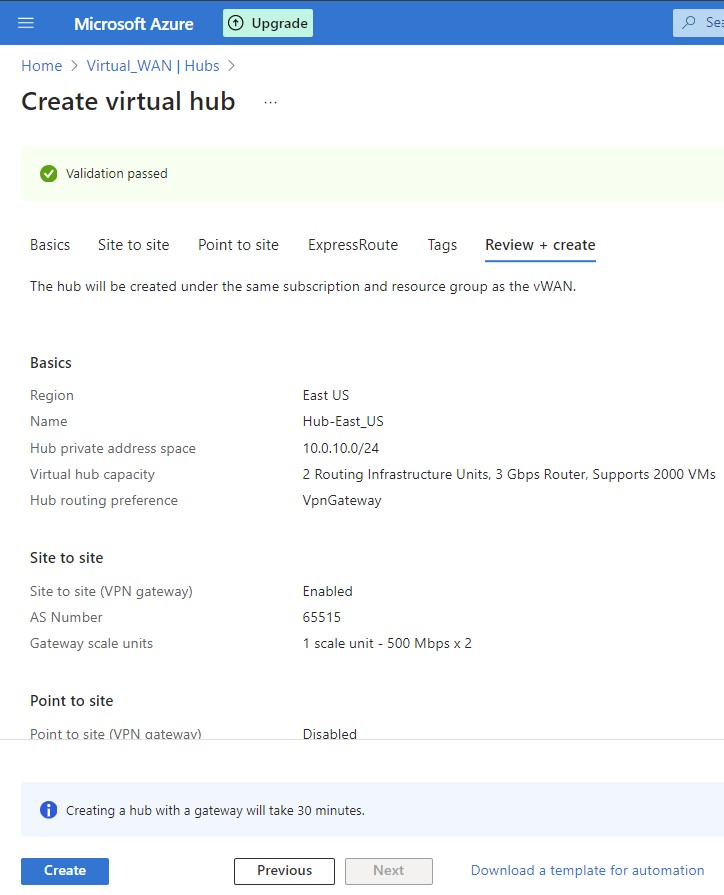This screenshot has width=724, height=895.
Task: Click the subscription and resource group note
Action: pos(303,287)
